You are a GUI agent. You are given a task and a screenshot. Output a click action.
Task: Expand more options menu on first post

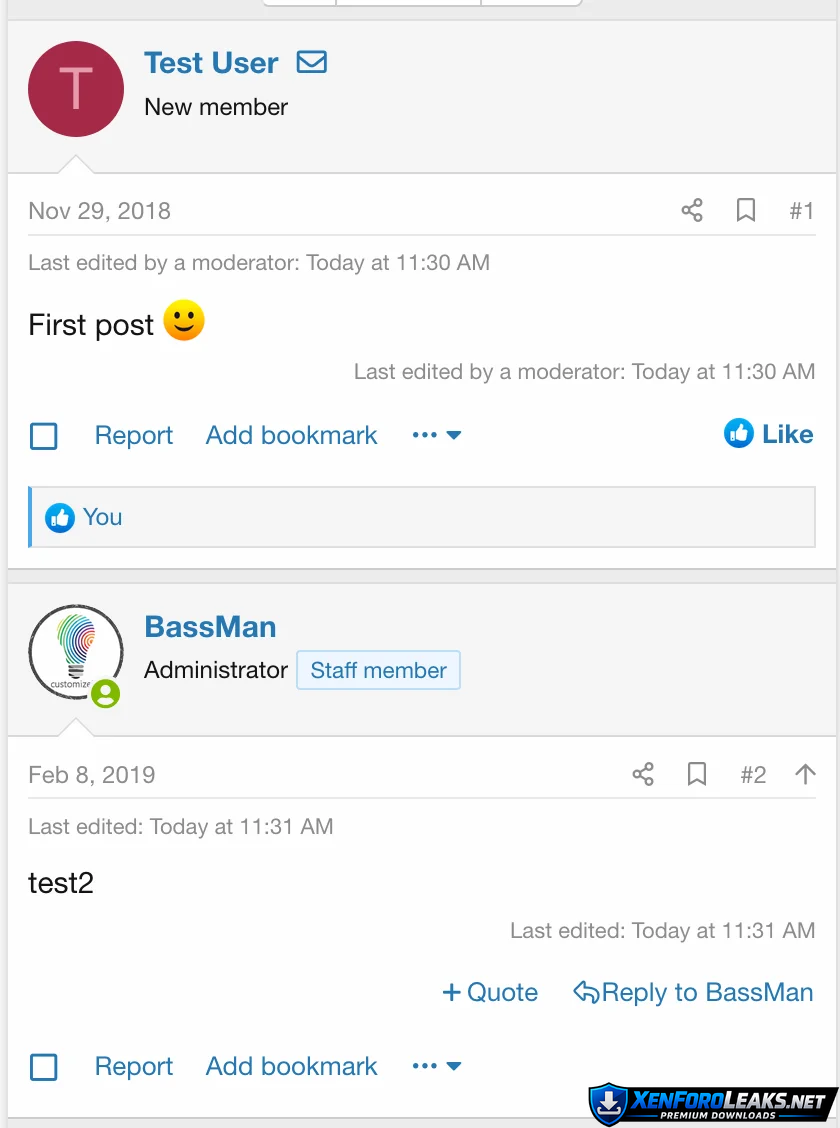click(x=437, y=435)
